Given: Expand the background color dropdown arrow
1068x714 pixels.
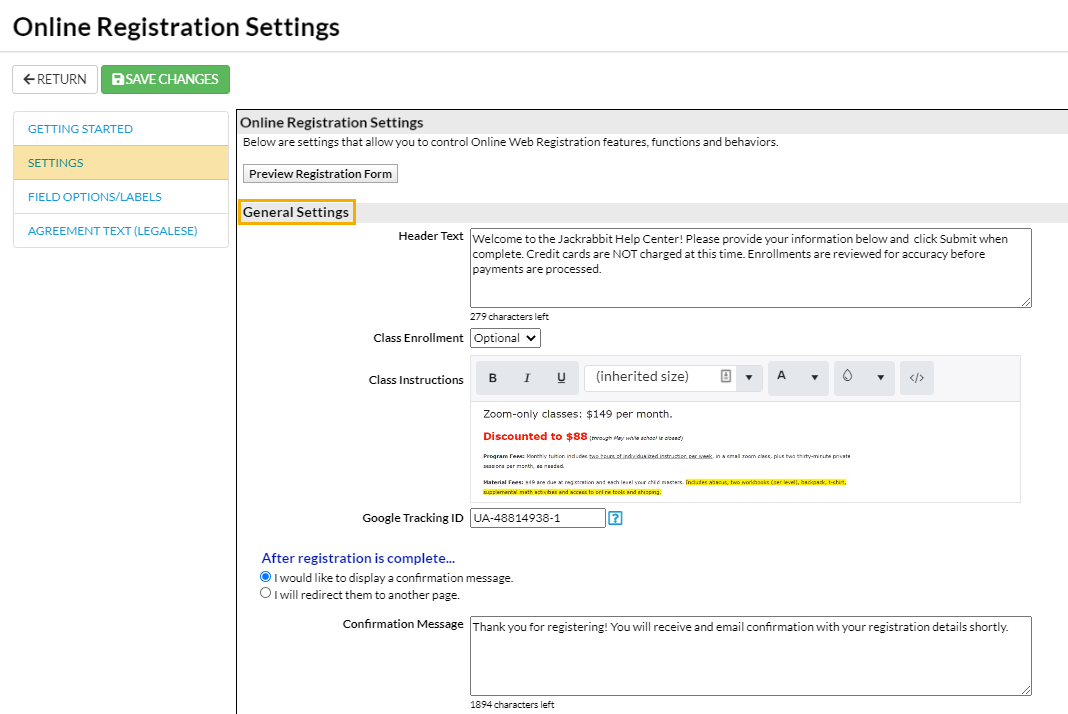Looking at the screenshot, I should pyautogui.click(x=881, y=377).
